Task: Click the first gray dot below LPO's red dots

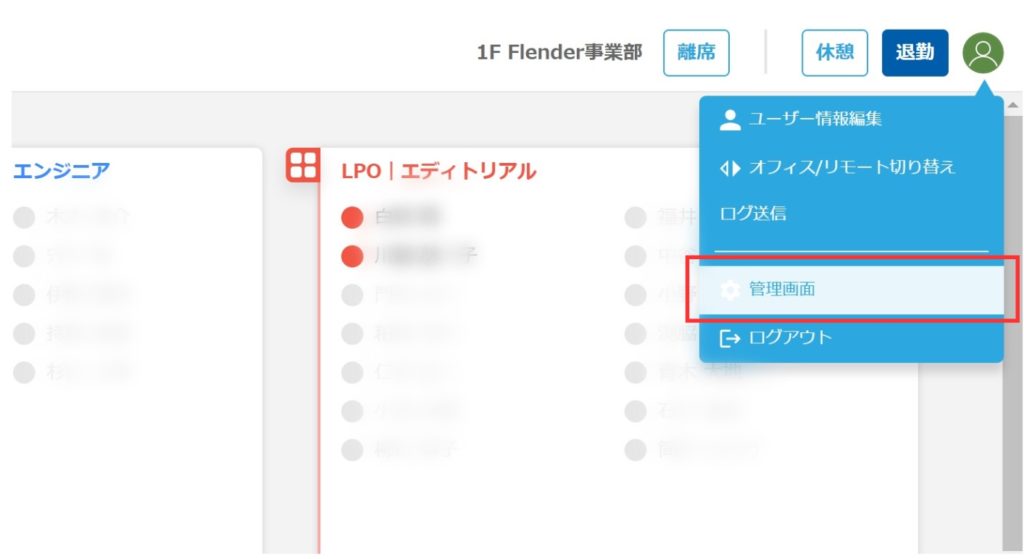Action: point(352,295)
